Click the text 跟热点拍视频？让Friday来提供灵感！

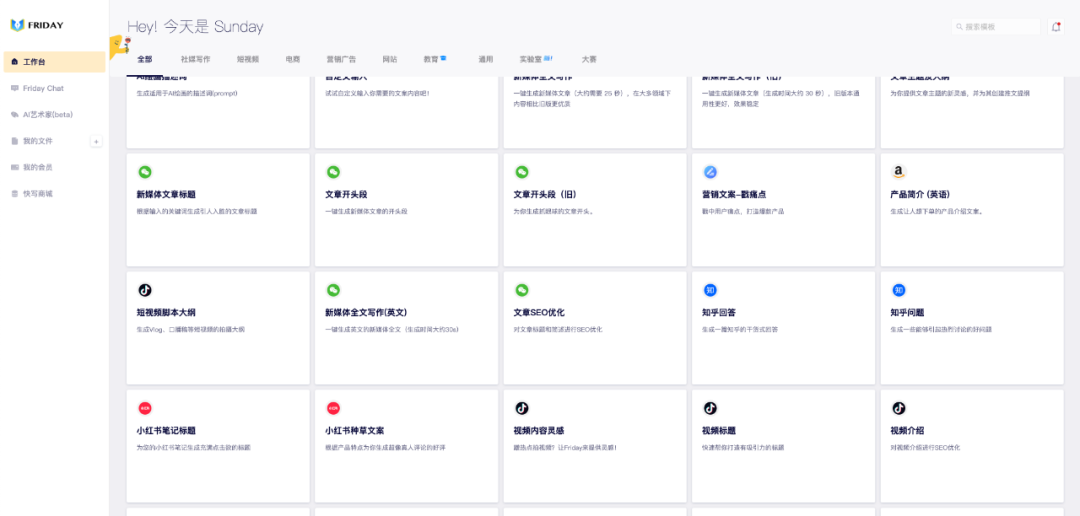[x=565, y=448]
